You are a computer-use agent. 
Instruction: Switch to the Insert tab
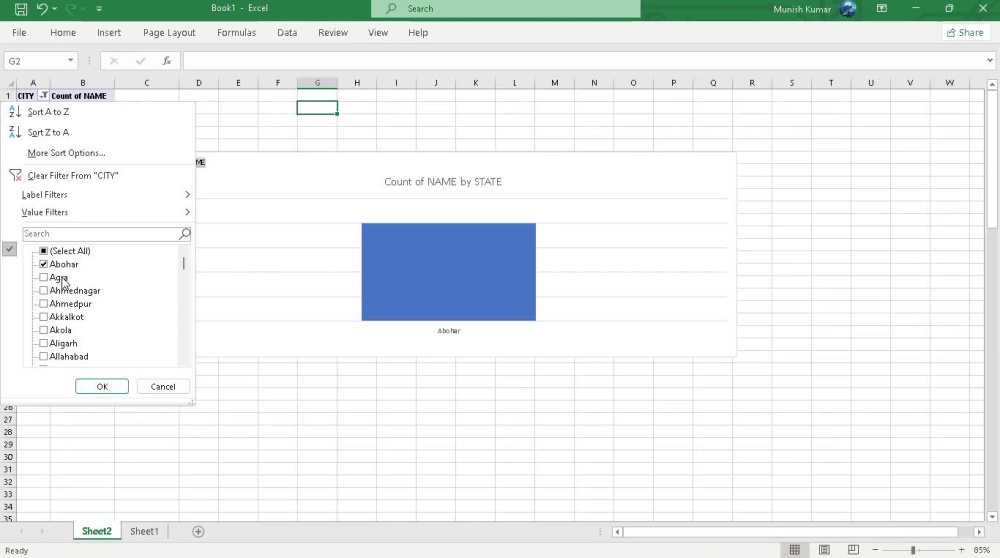tap(108, 33)
